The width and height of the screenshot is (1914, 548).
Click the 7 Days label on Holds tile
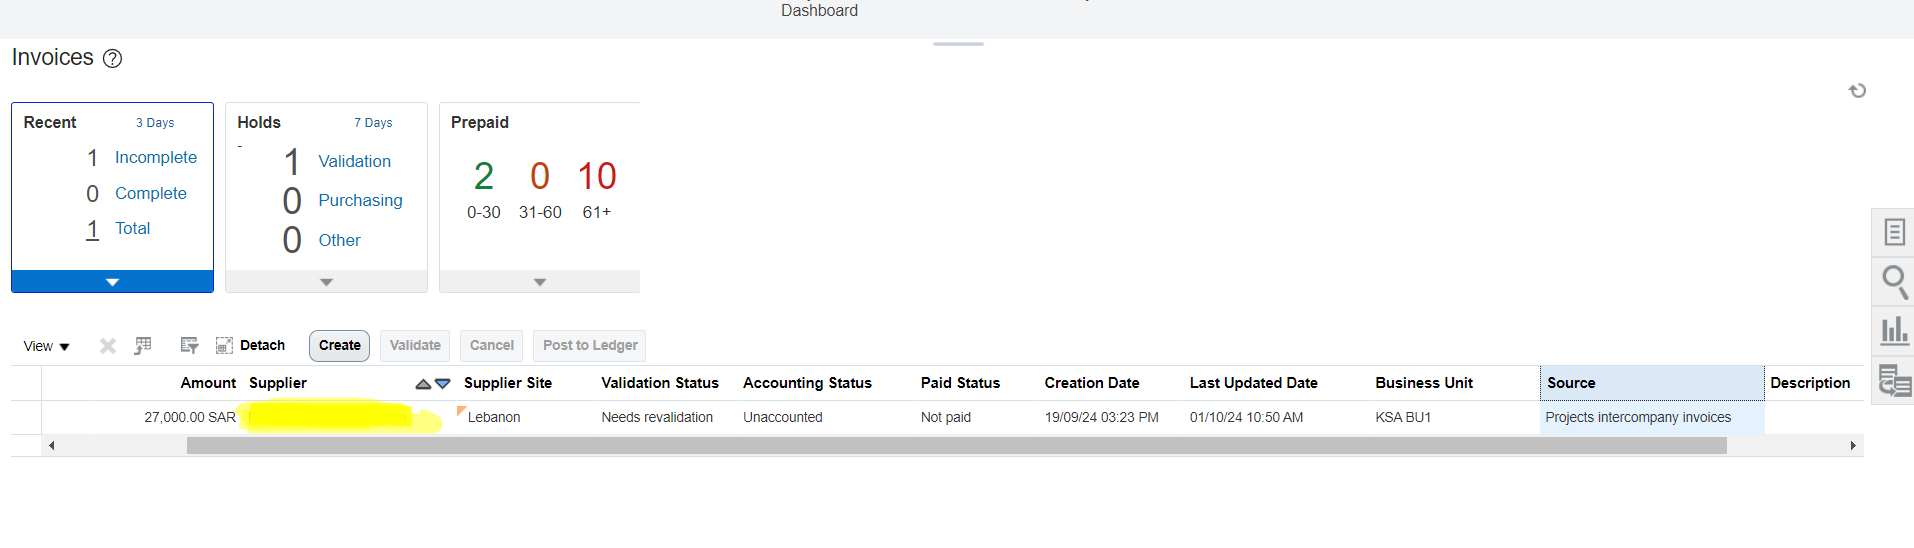pyautogui.click(x=373, y=123)
